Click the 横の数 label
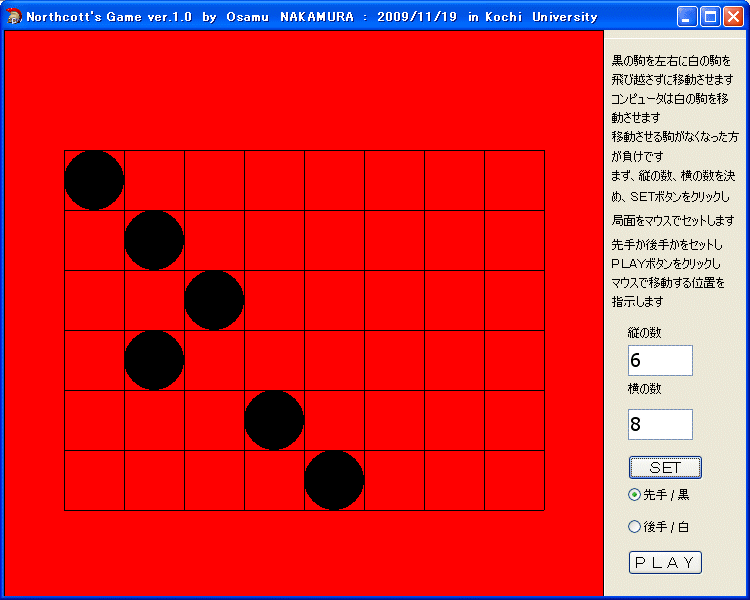The height and width of the screenshot is (600, 750). point(644,389)
